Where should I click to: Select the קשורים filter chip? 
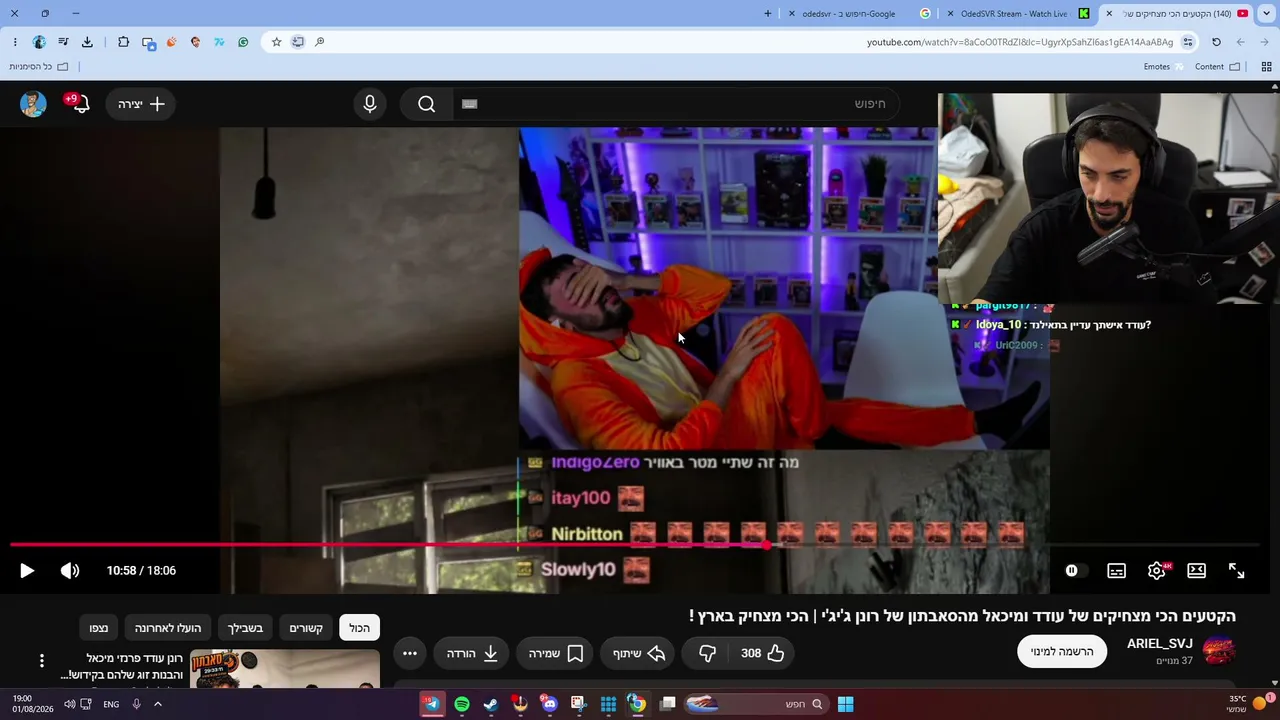click(x=306, y=628)
